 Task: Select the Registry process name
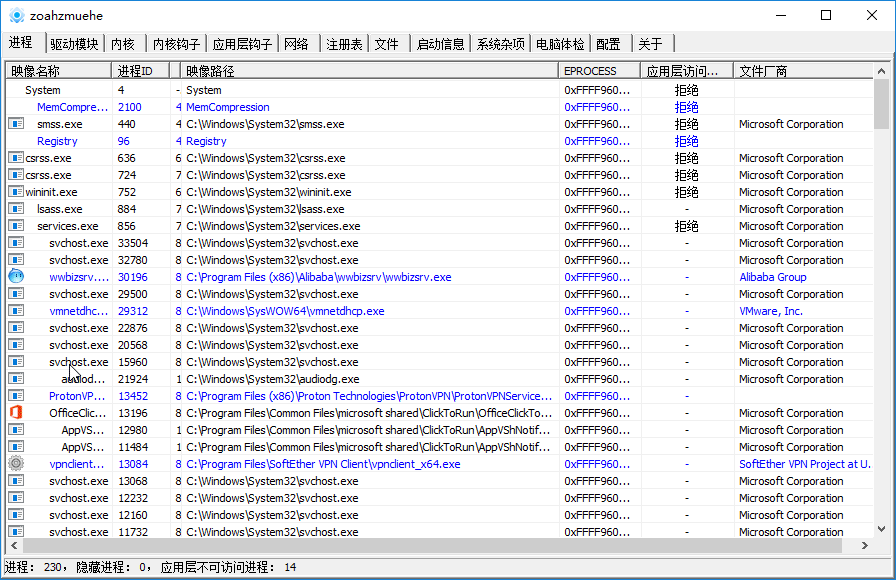(57, 141)
